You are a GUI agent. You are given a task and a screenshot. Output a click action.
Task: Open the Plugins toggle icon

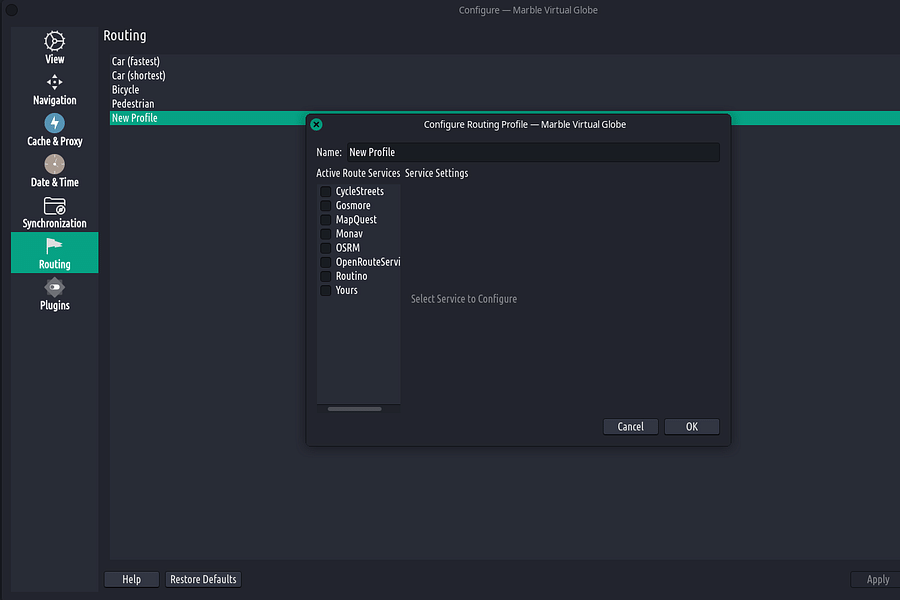[x=55, y=287]
